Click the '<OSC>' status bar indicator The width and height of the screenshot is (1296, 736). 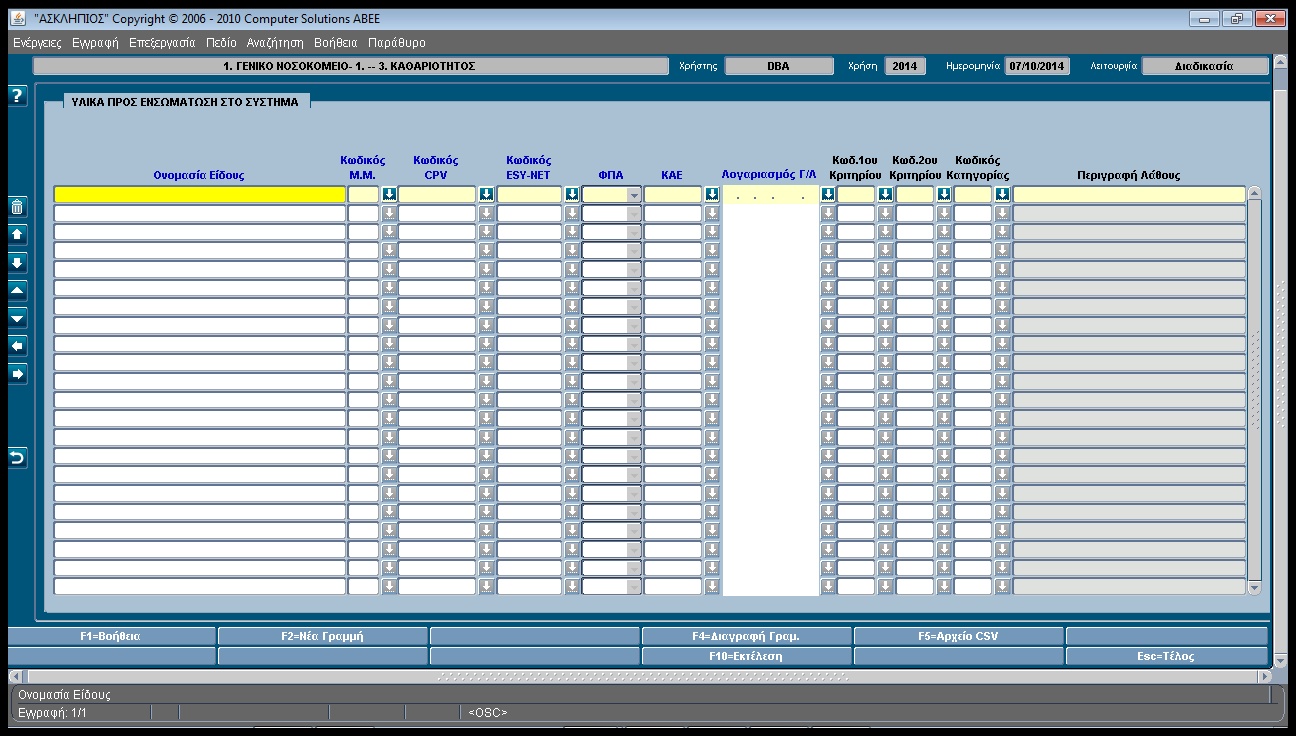[x=488, y=713]
